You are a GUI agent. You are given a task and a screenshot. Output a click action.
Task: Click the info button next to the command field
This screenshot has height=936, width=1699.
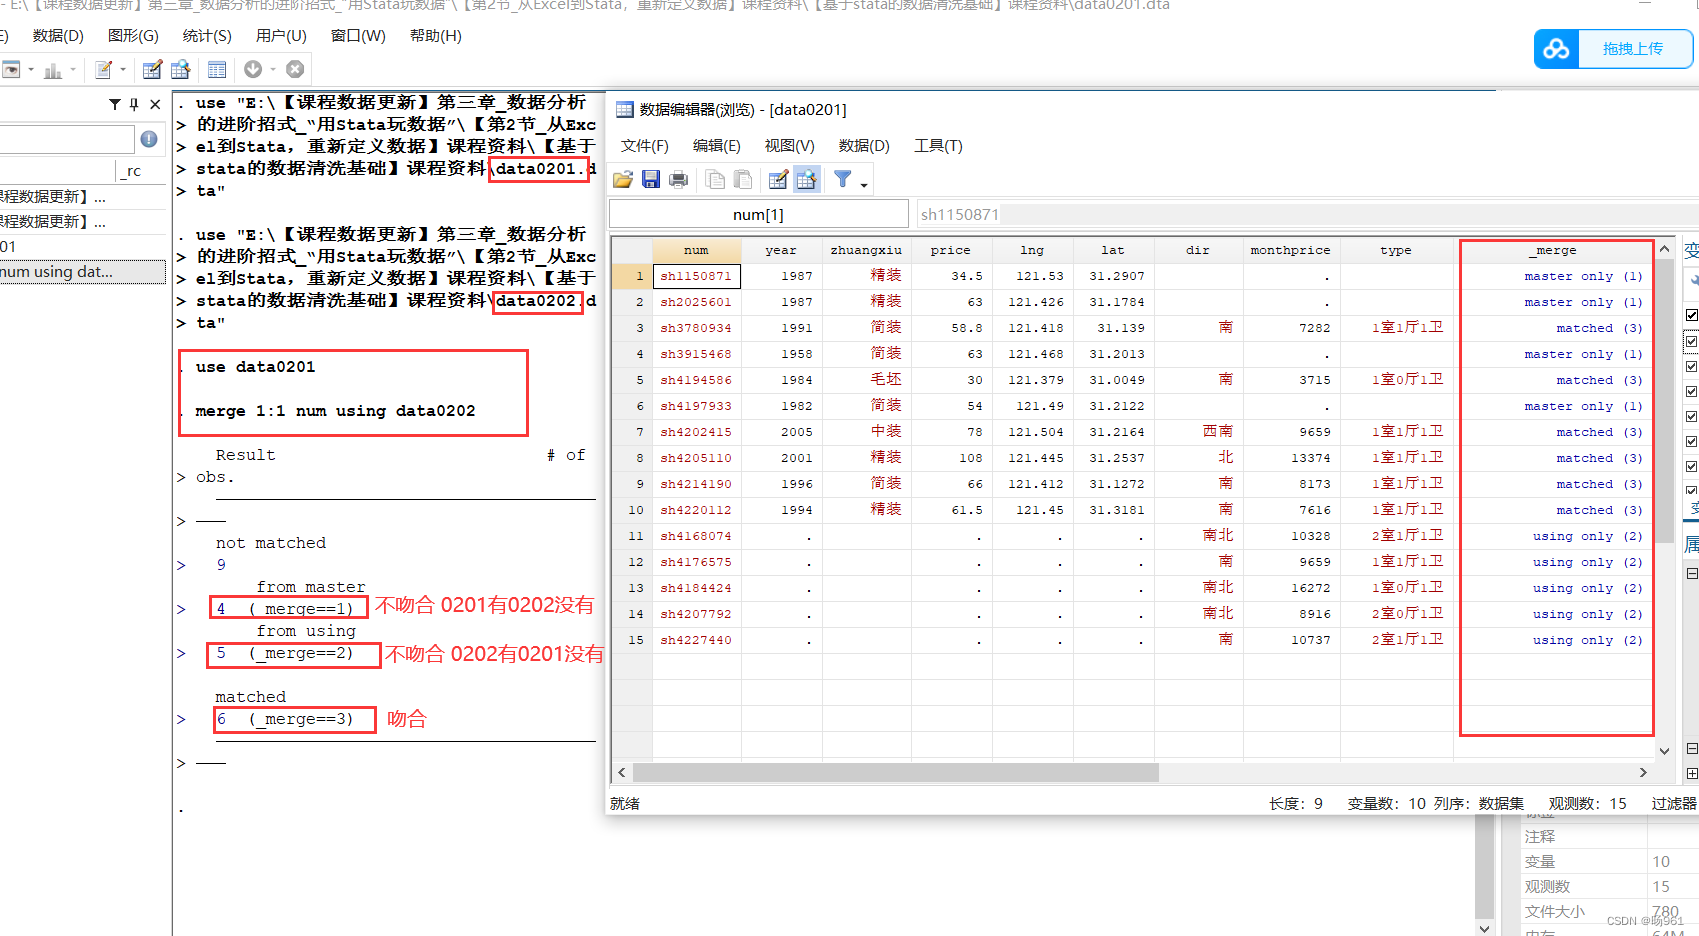click(148, 139)
